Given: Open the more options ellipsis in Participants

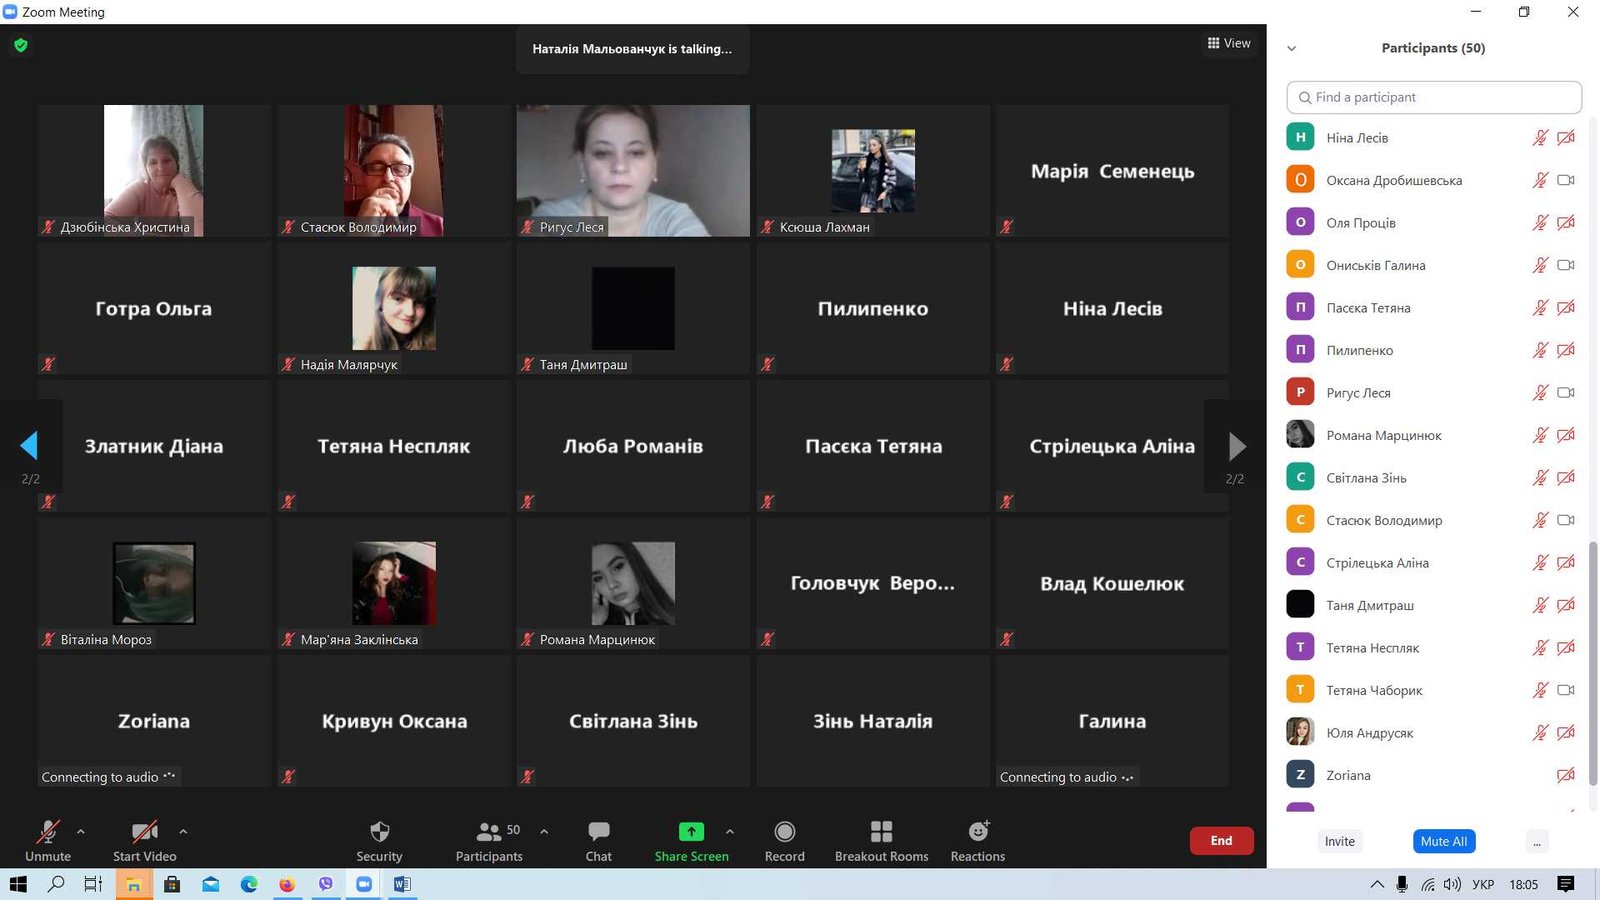Looking at the screenshot, I should tap(1537, 842).
